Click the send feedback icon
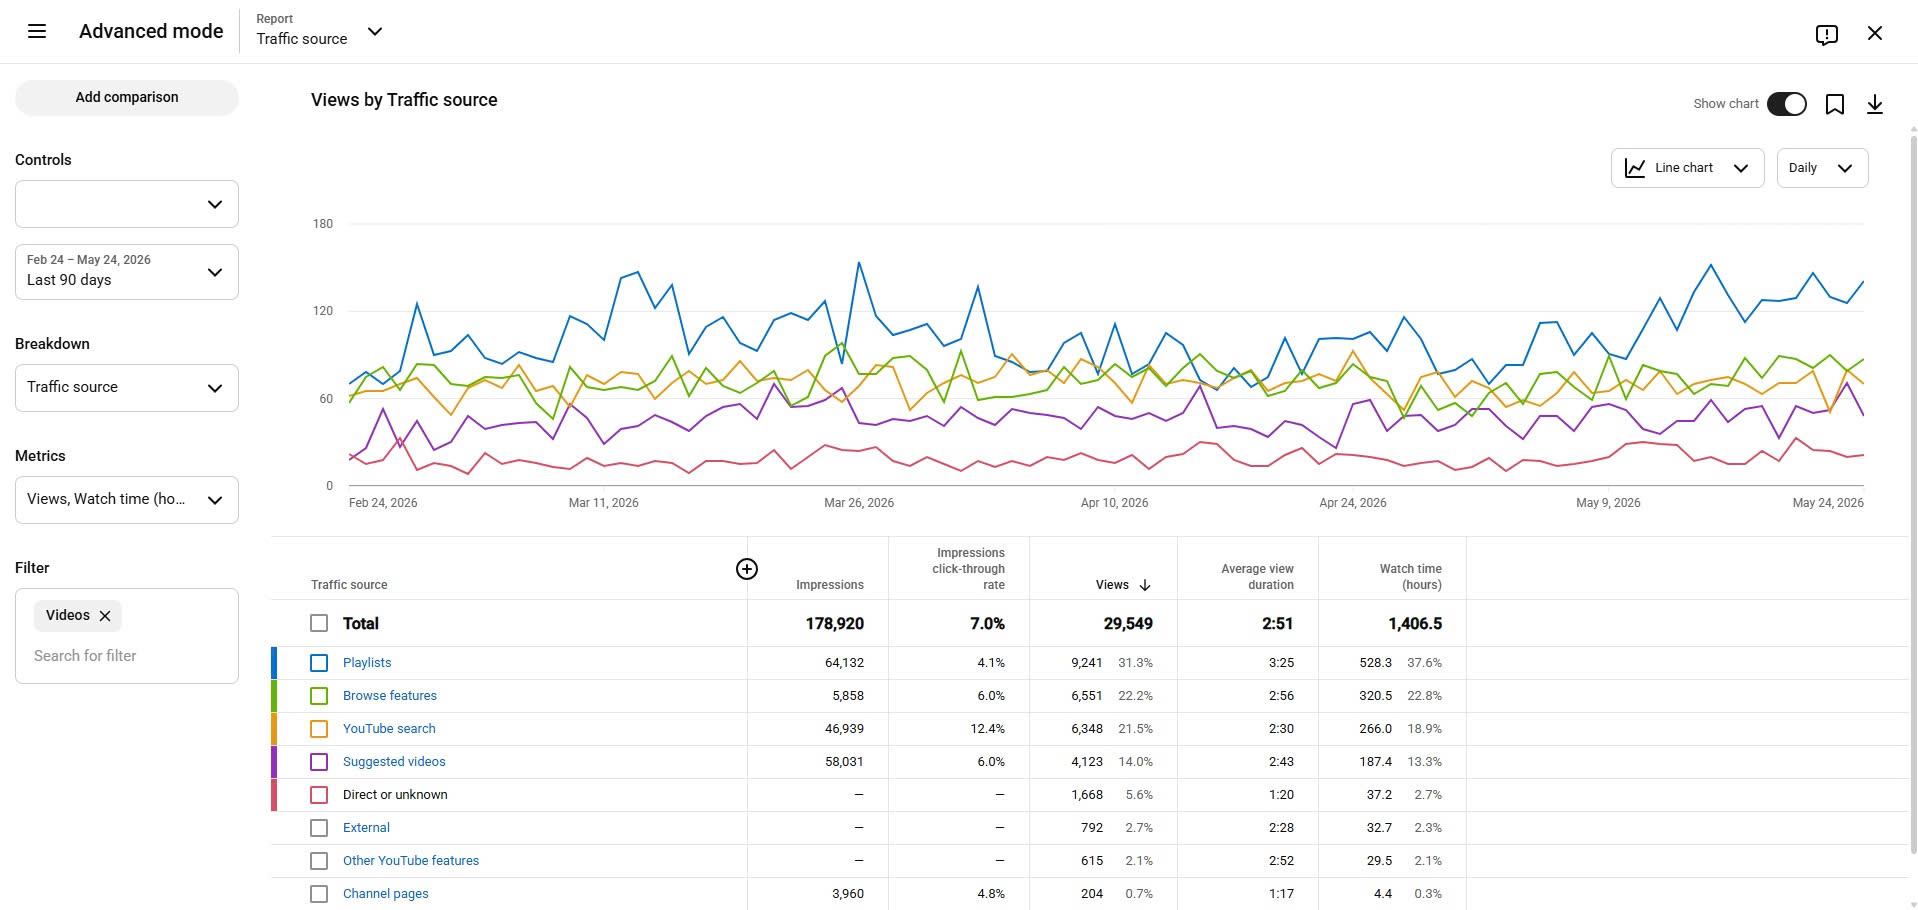This screenshot has height=910, width=1918. 1827,34
